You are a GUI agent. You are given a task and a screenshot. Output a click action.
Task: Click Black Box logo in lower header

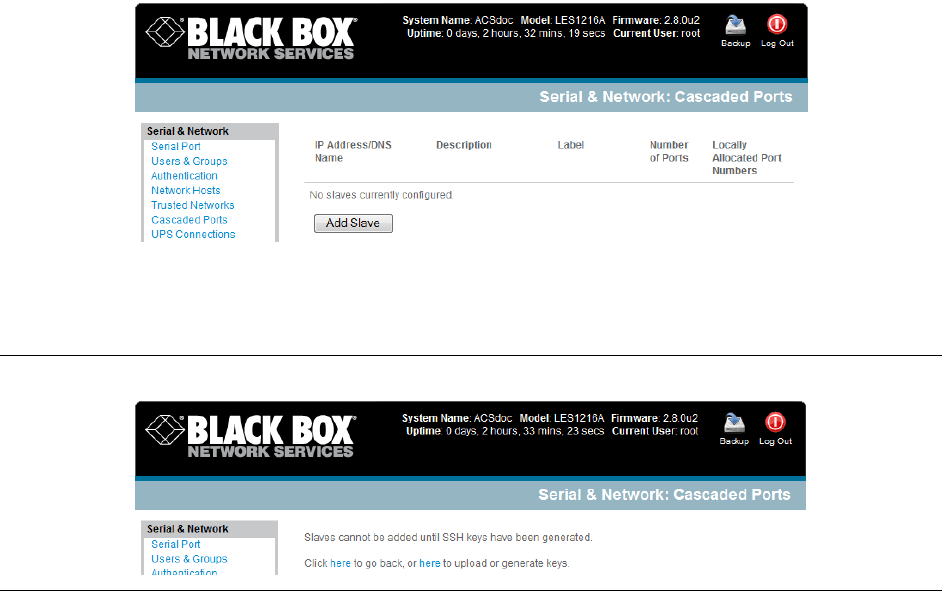tap(251, 436)
